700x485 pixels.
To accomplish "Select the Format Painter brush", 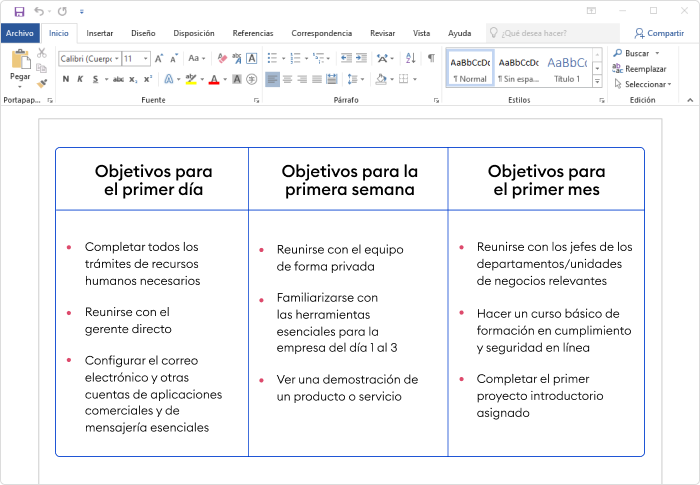I will tap(42, 83).
